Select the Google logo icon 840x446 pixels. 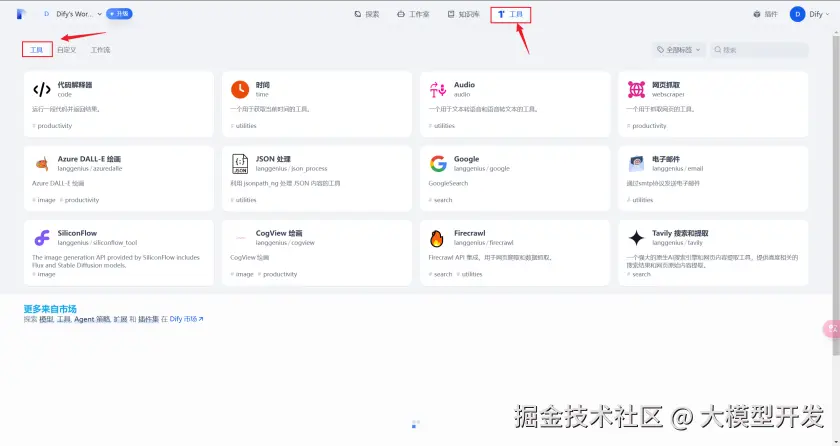click(438, 164)
